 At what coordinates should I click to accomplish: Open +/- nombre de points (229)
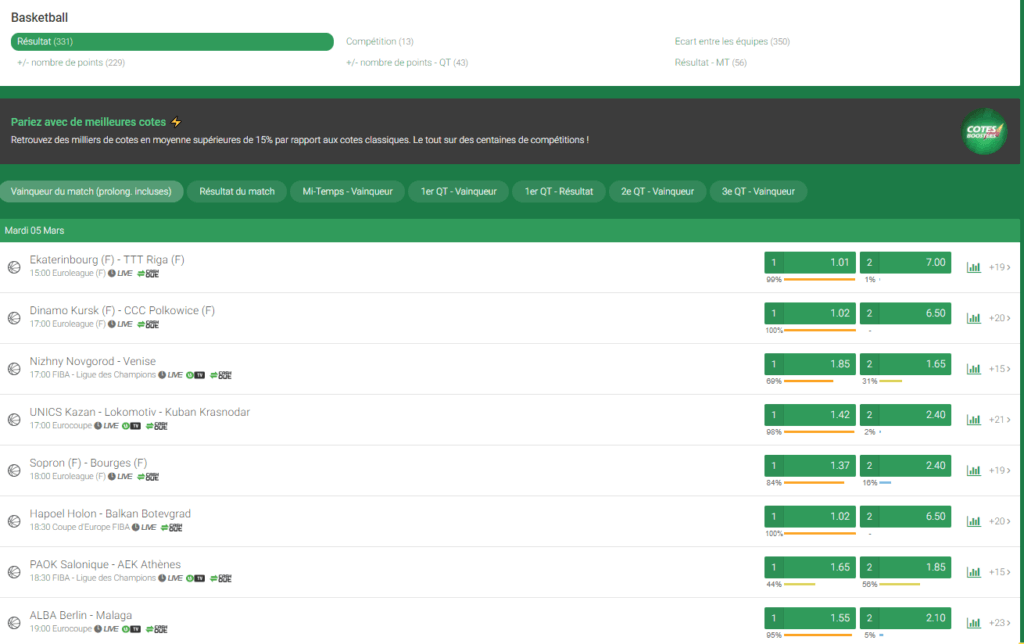(71, 63)
